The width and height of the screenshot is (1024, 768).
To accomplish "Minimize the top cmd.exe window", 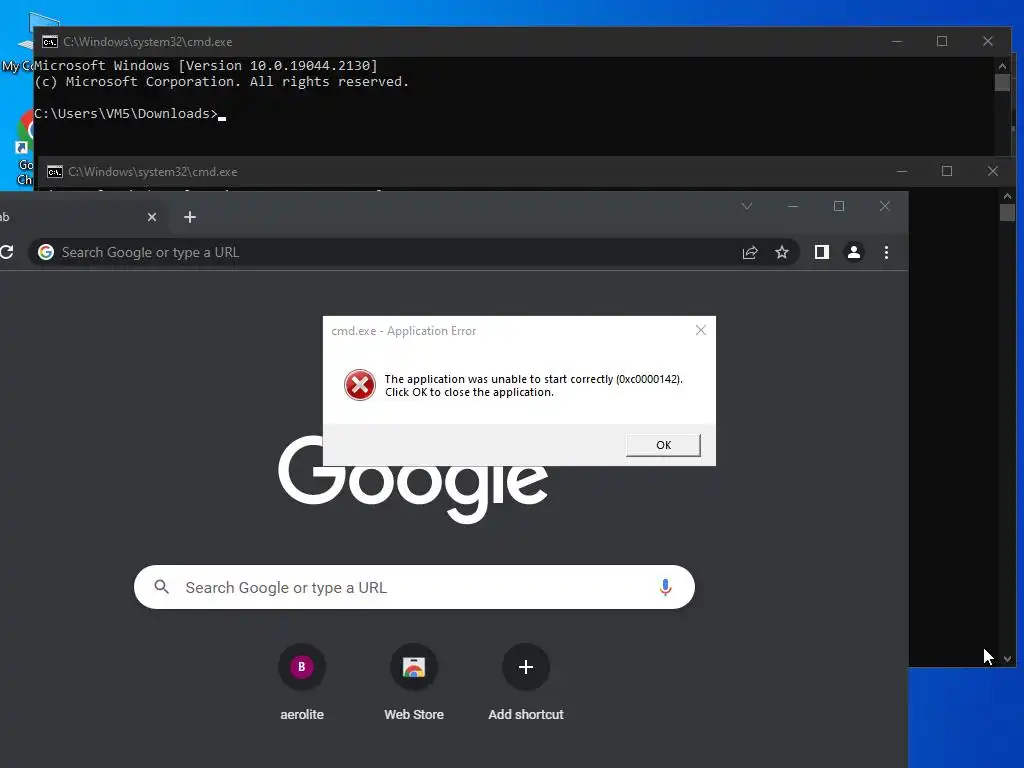I will [x=897, y=41].
